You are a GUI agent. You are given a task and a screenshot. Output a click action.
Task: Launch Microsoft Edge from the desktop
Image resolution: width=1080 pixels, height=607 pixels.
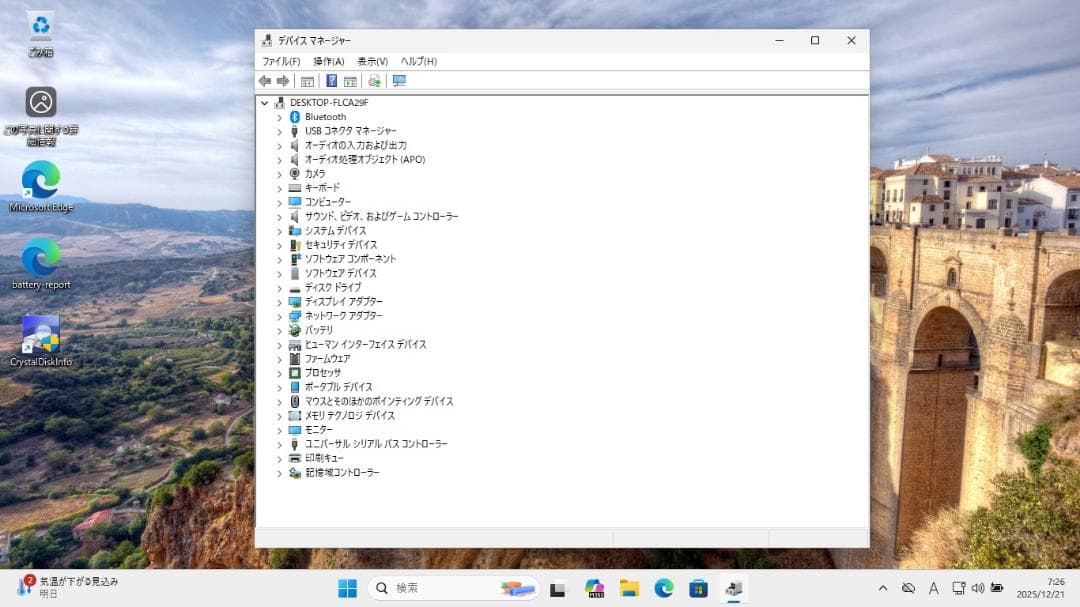click(39, 185)
